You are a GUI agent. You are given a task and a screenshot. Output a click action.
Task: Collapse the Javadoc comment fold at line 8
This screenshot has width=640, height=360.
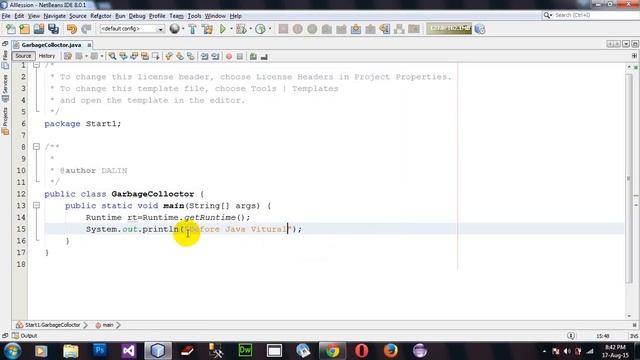(x=36, y=147)
